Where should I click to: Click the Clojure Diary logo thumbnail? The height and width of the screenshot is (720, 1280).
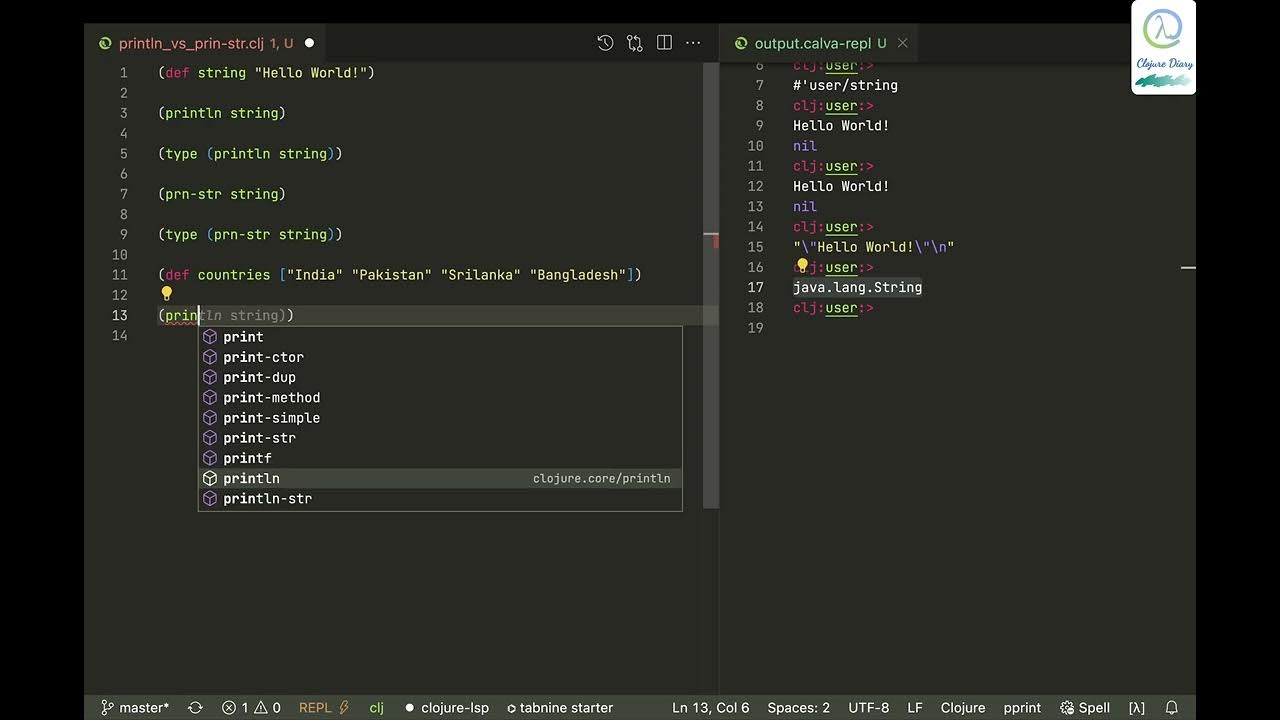(1163, 48)
